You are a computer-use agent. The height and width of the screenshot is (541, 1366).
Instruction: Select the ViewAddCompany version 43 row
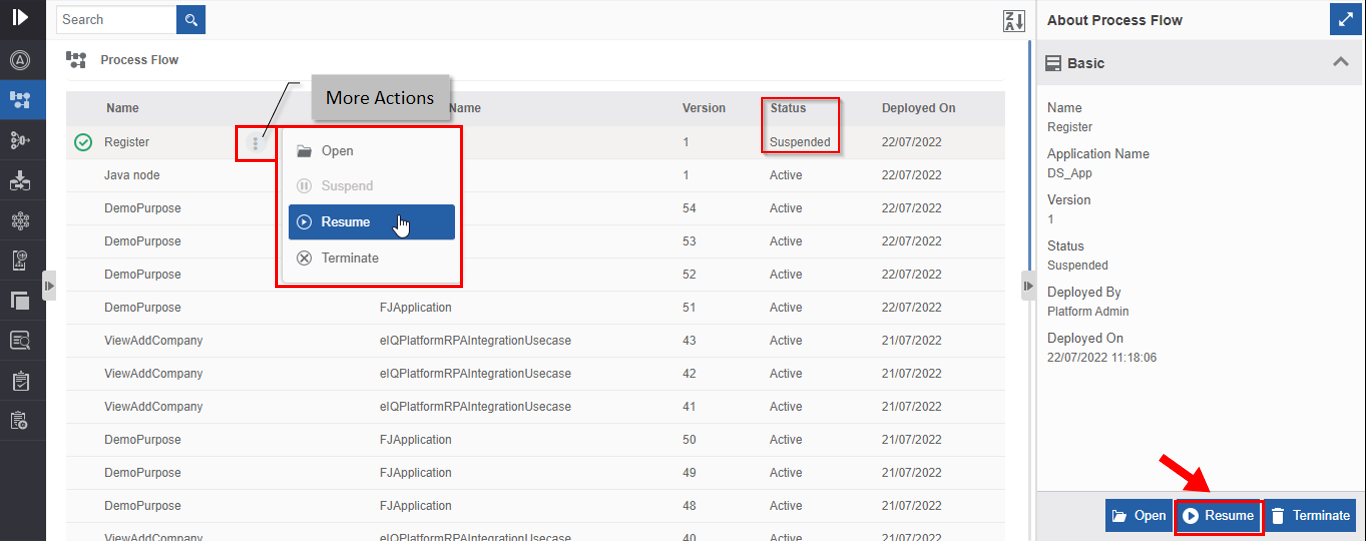pyautogui.click(x=535, y=341)
